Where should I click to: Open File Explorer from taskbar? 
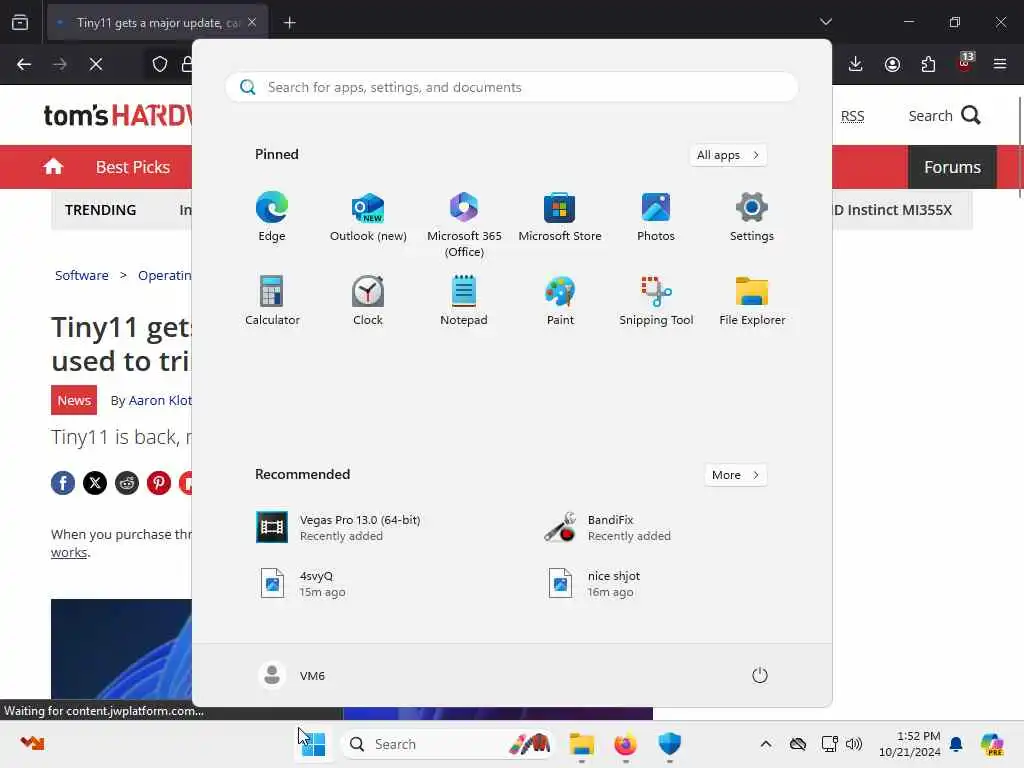[581, 744]
